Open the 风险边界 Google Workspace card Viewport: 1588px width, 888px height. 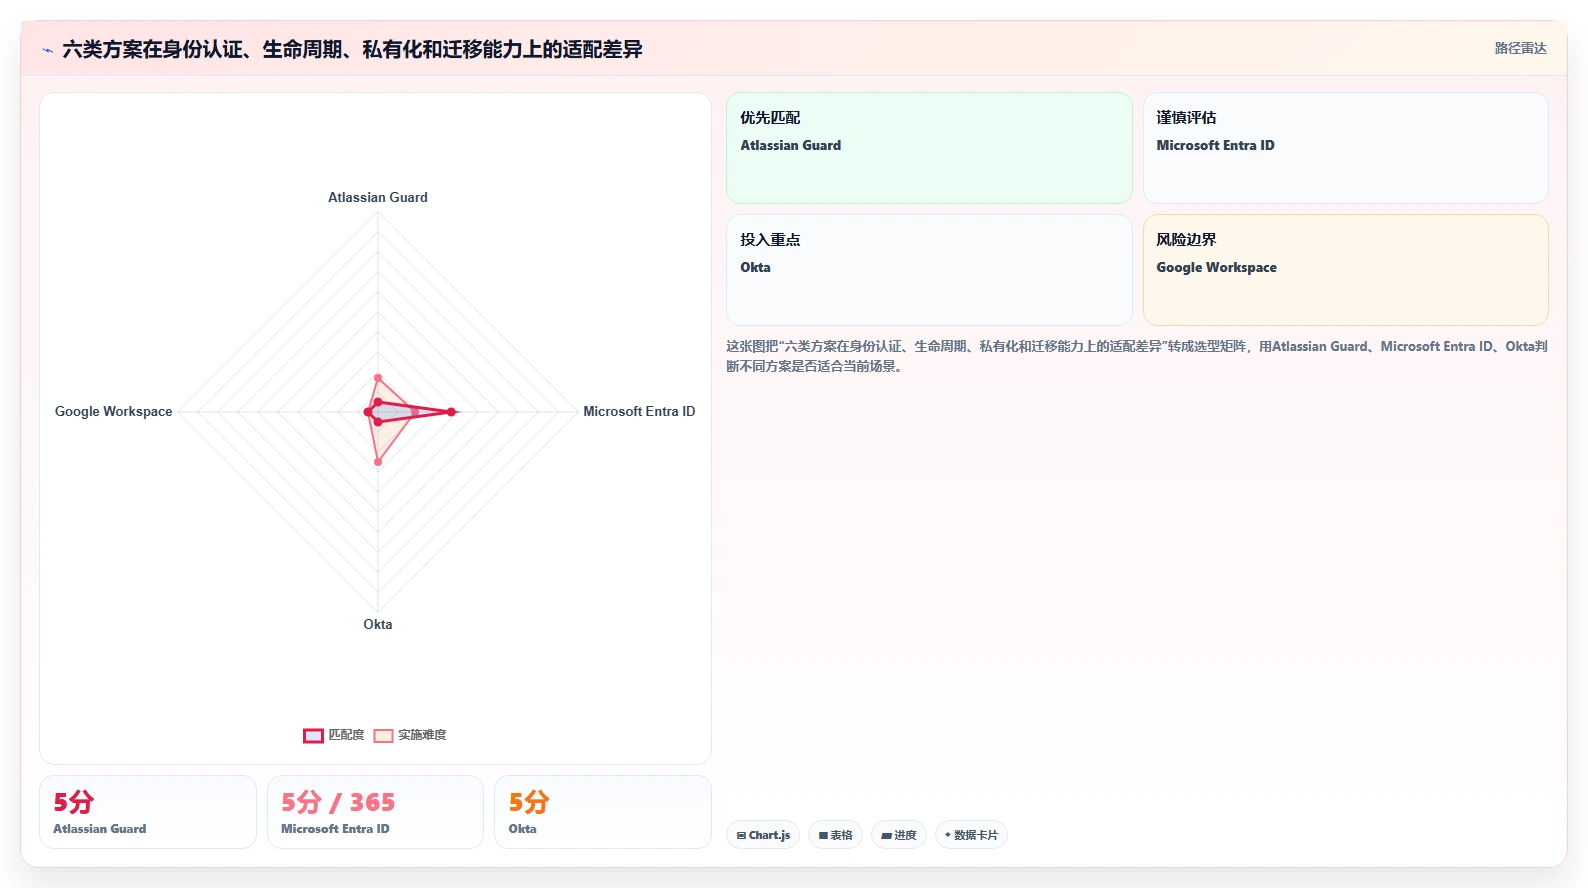(1345, 270)
